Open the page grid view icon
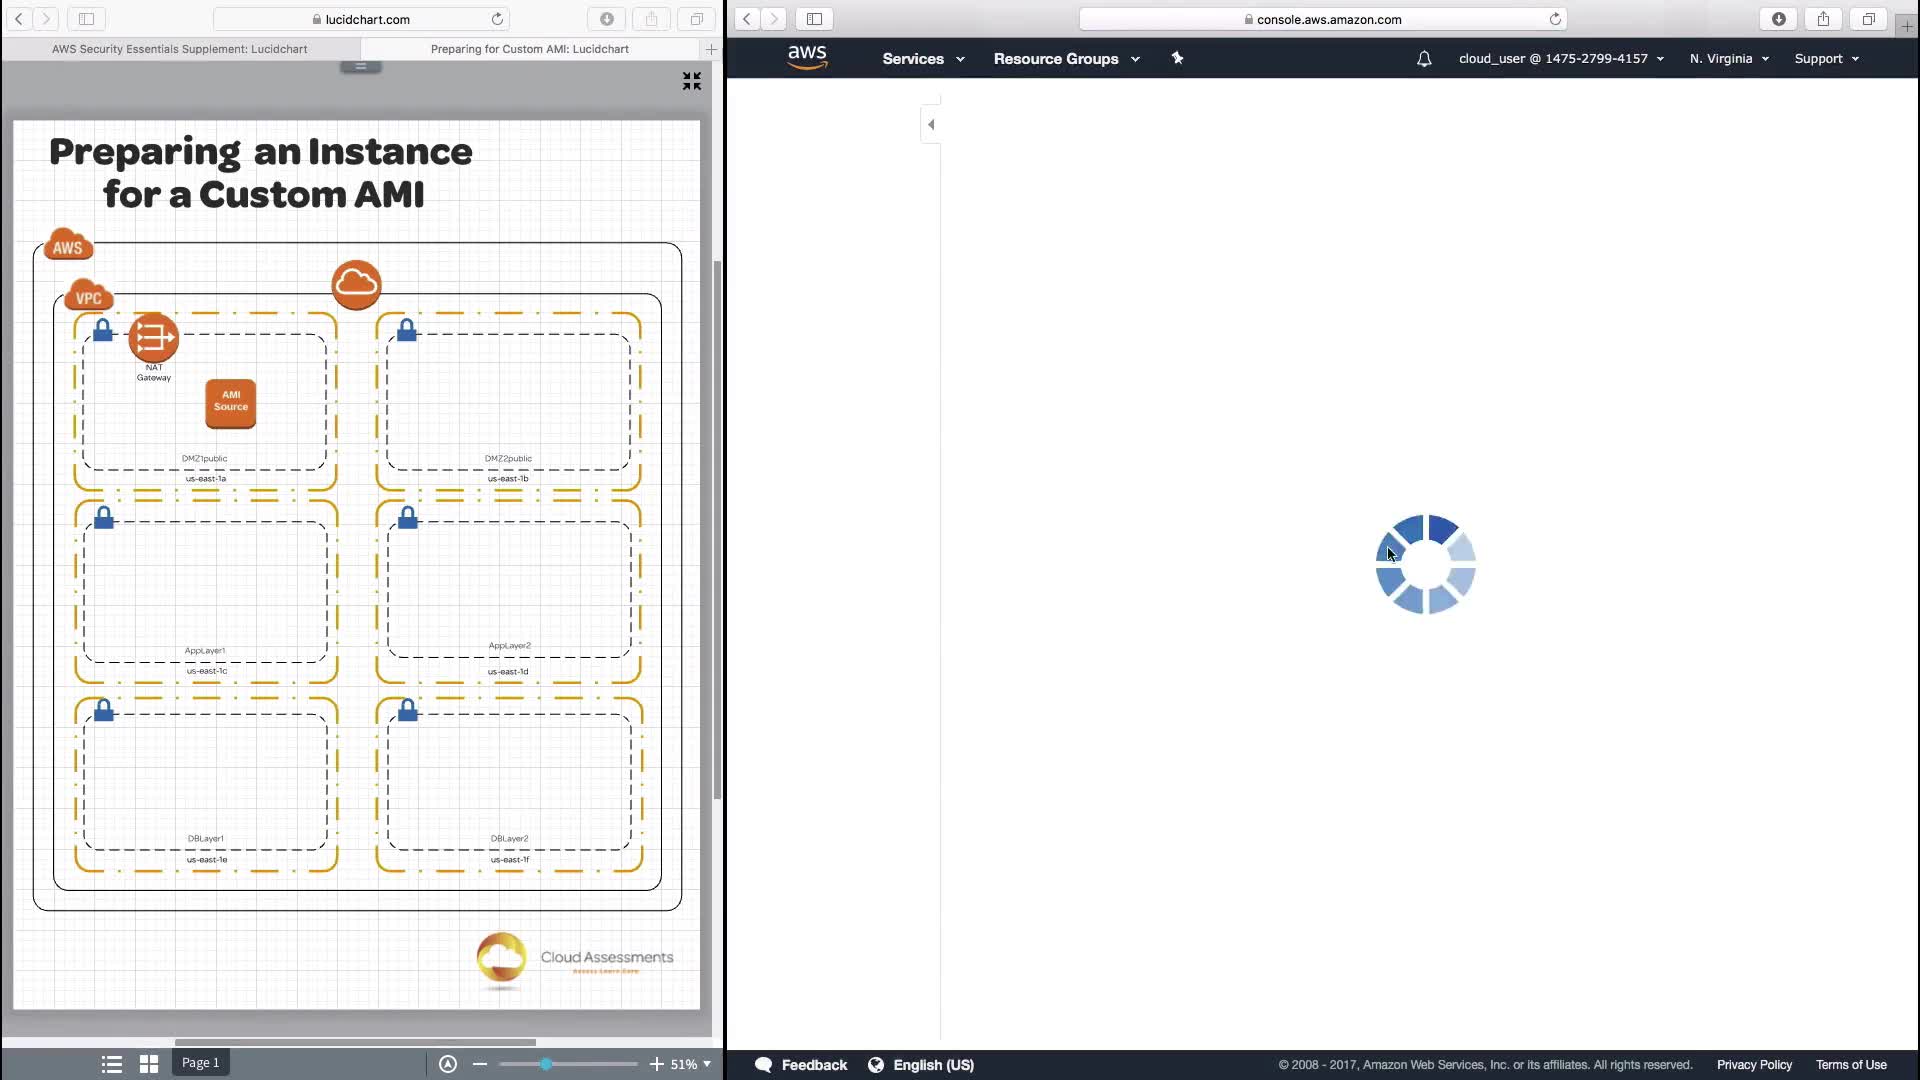 click(149, 1064)
